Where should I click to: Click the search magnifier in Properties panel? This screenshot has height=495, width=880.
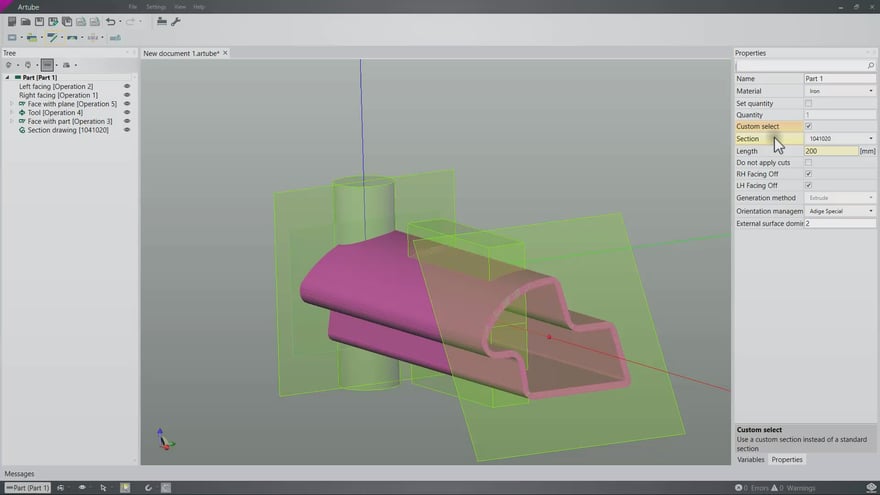click(x=871, y=66)
